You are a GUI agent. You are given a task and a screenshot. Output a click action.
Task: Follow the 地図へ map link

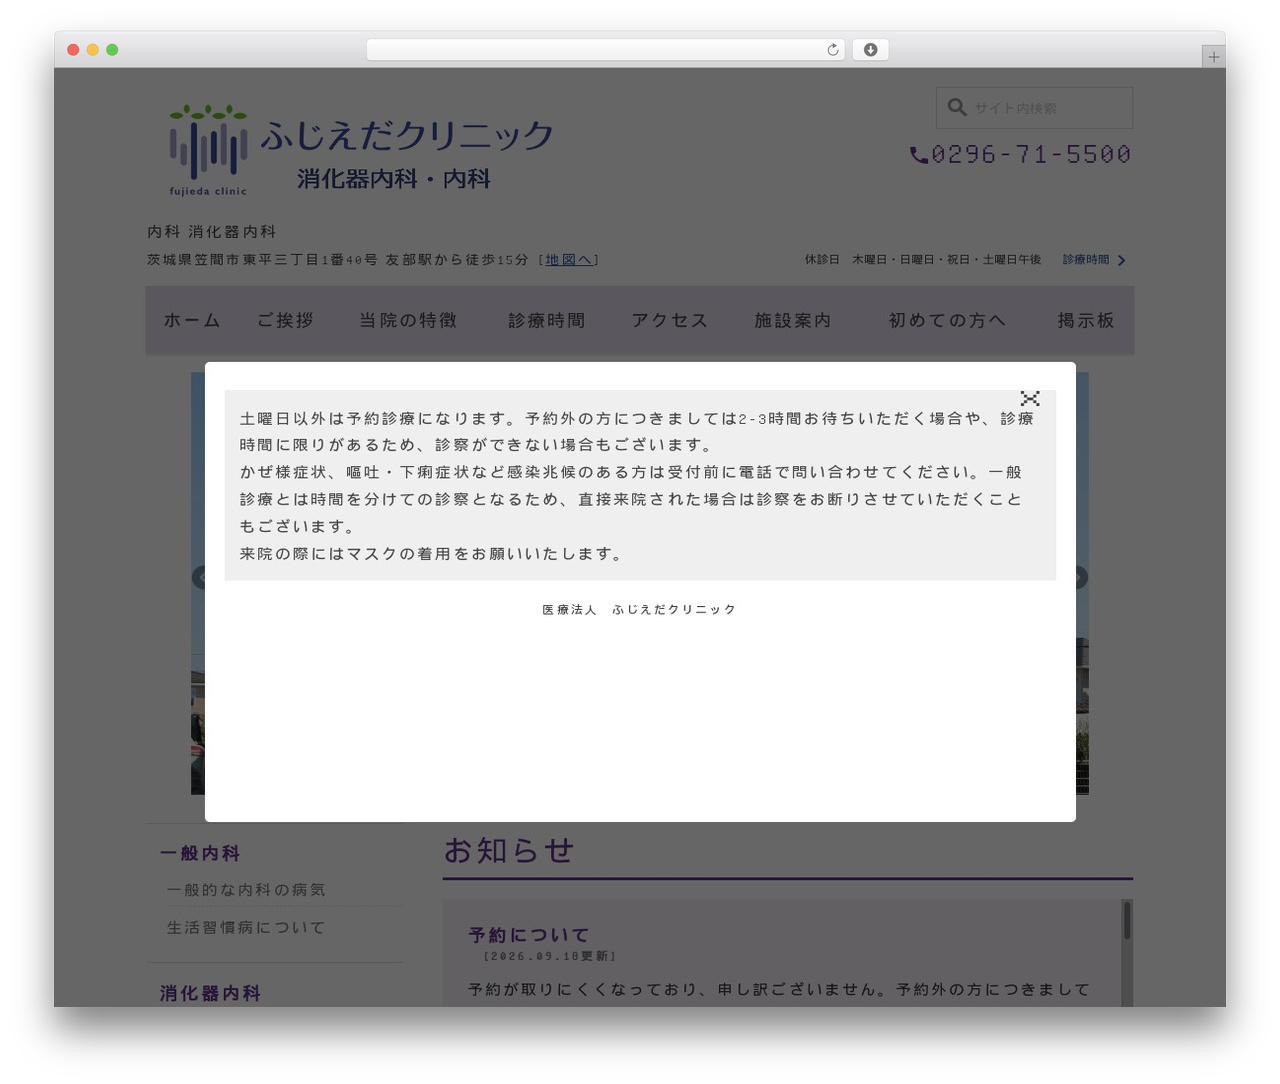click(568, 260)
